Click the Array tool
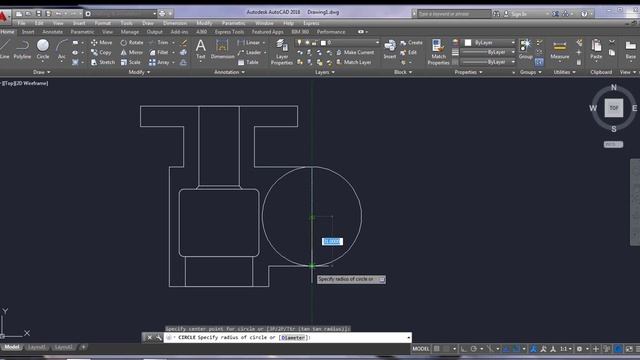Viewport: 640px width, 360px height. [x=159, y=62]
